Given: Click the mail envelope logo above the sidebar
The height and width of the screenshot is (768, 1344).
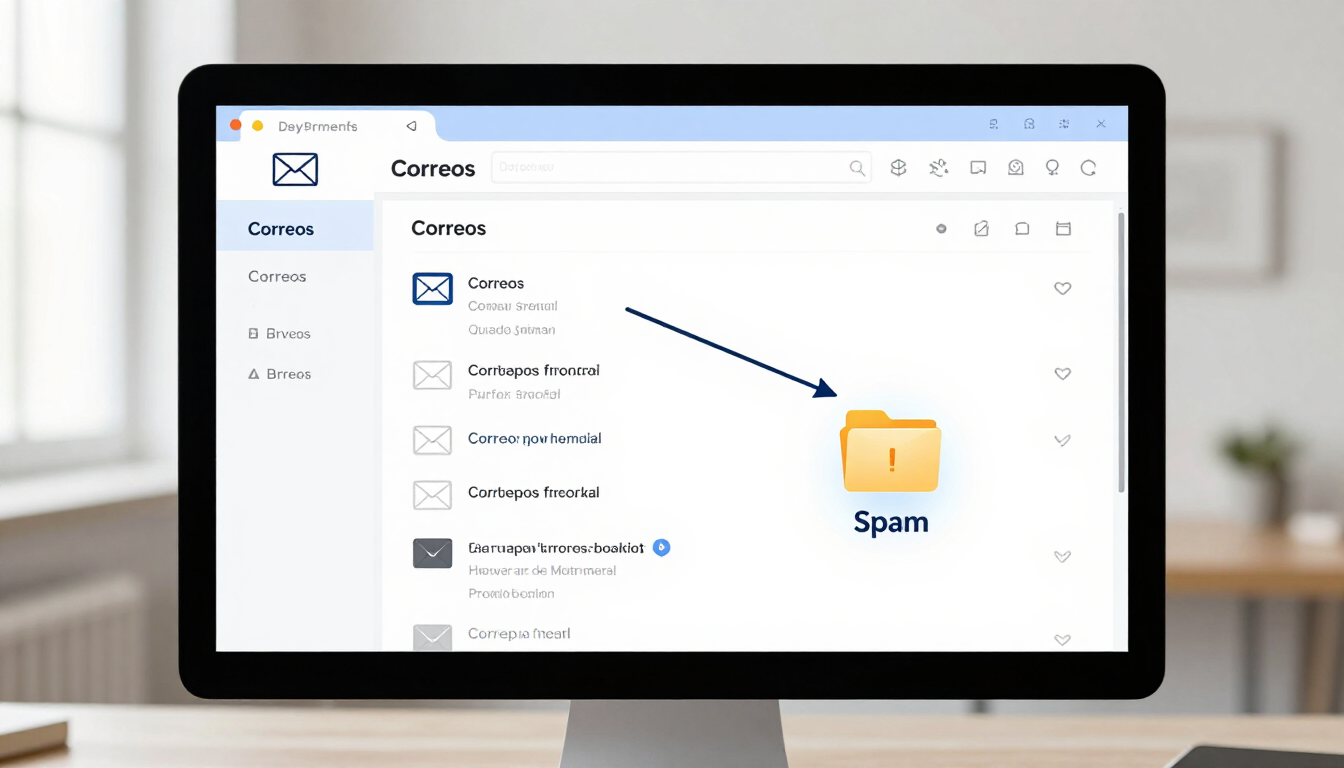Looking at the screenshot, I should point(295,169).
